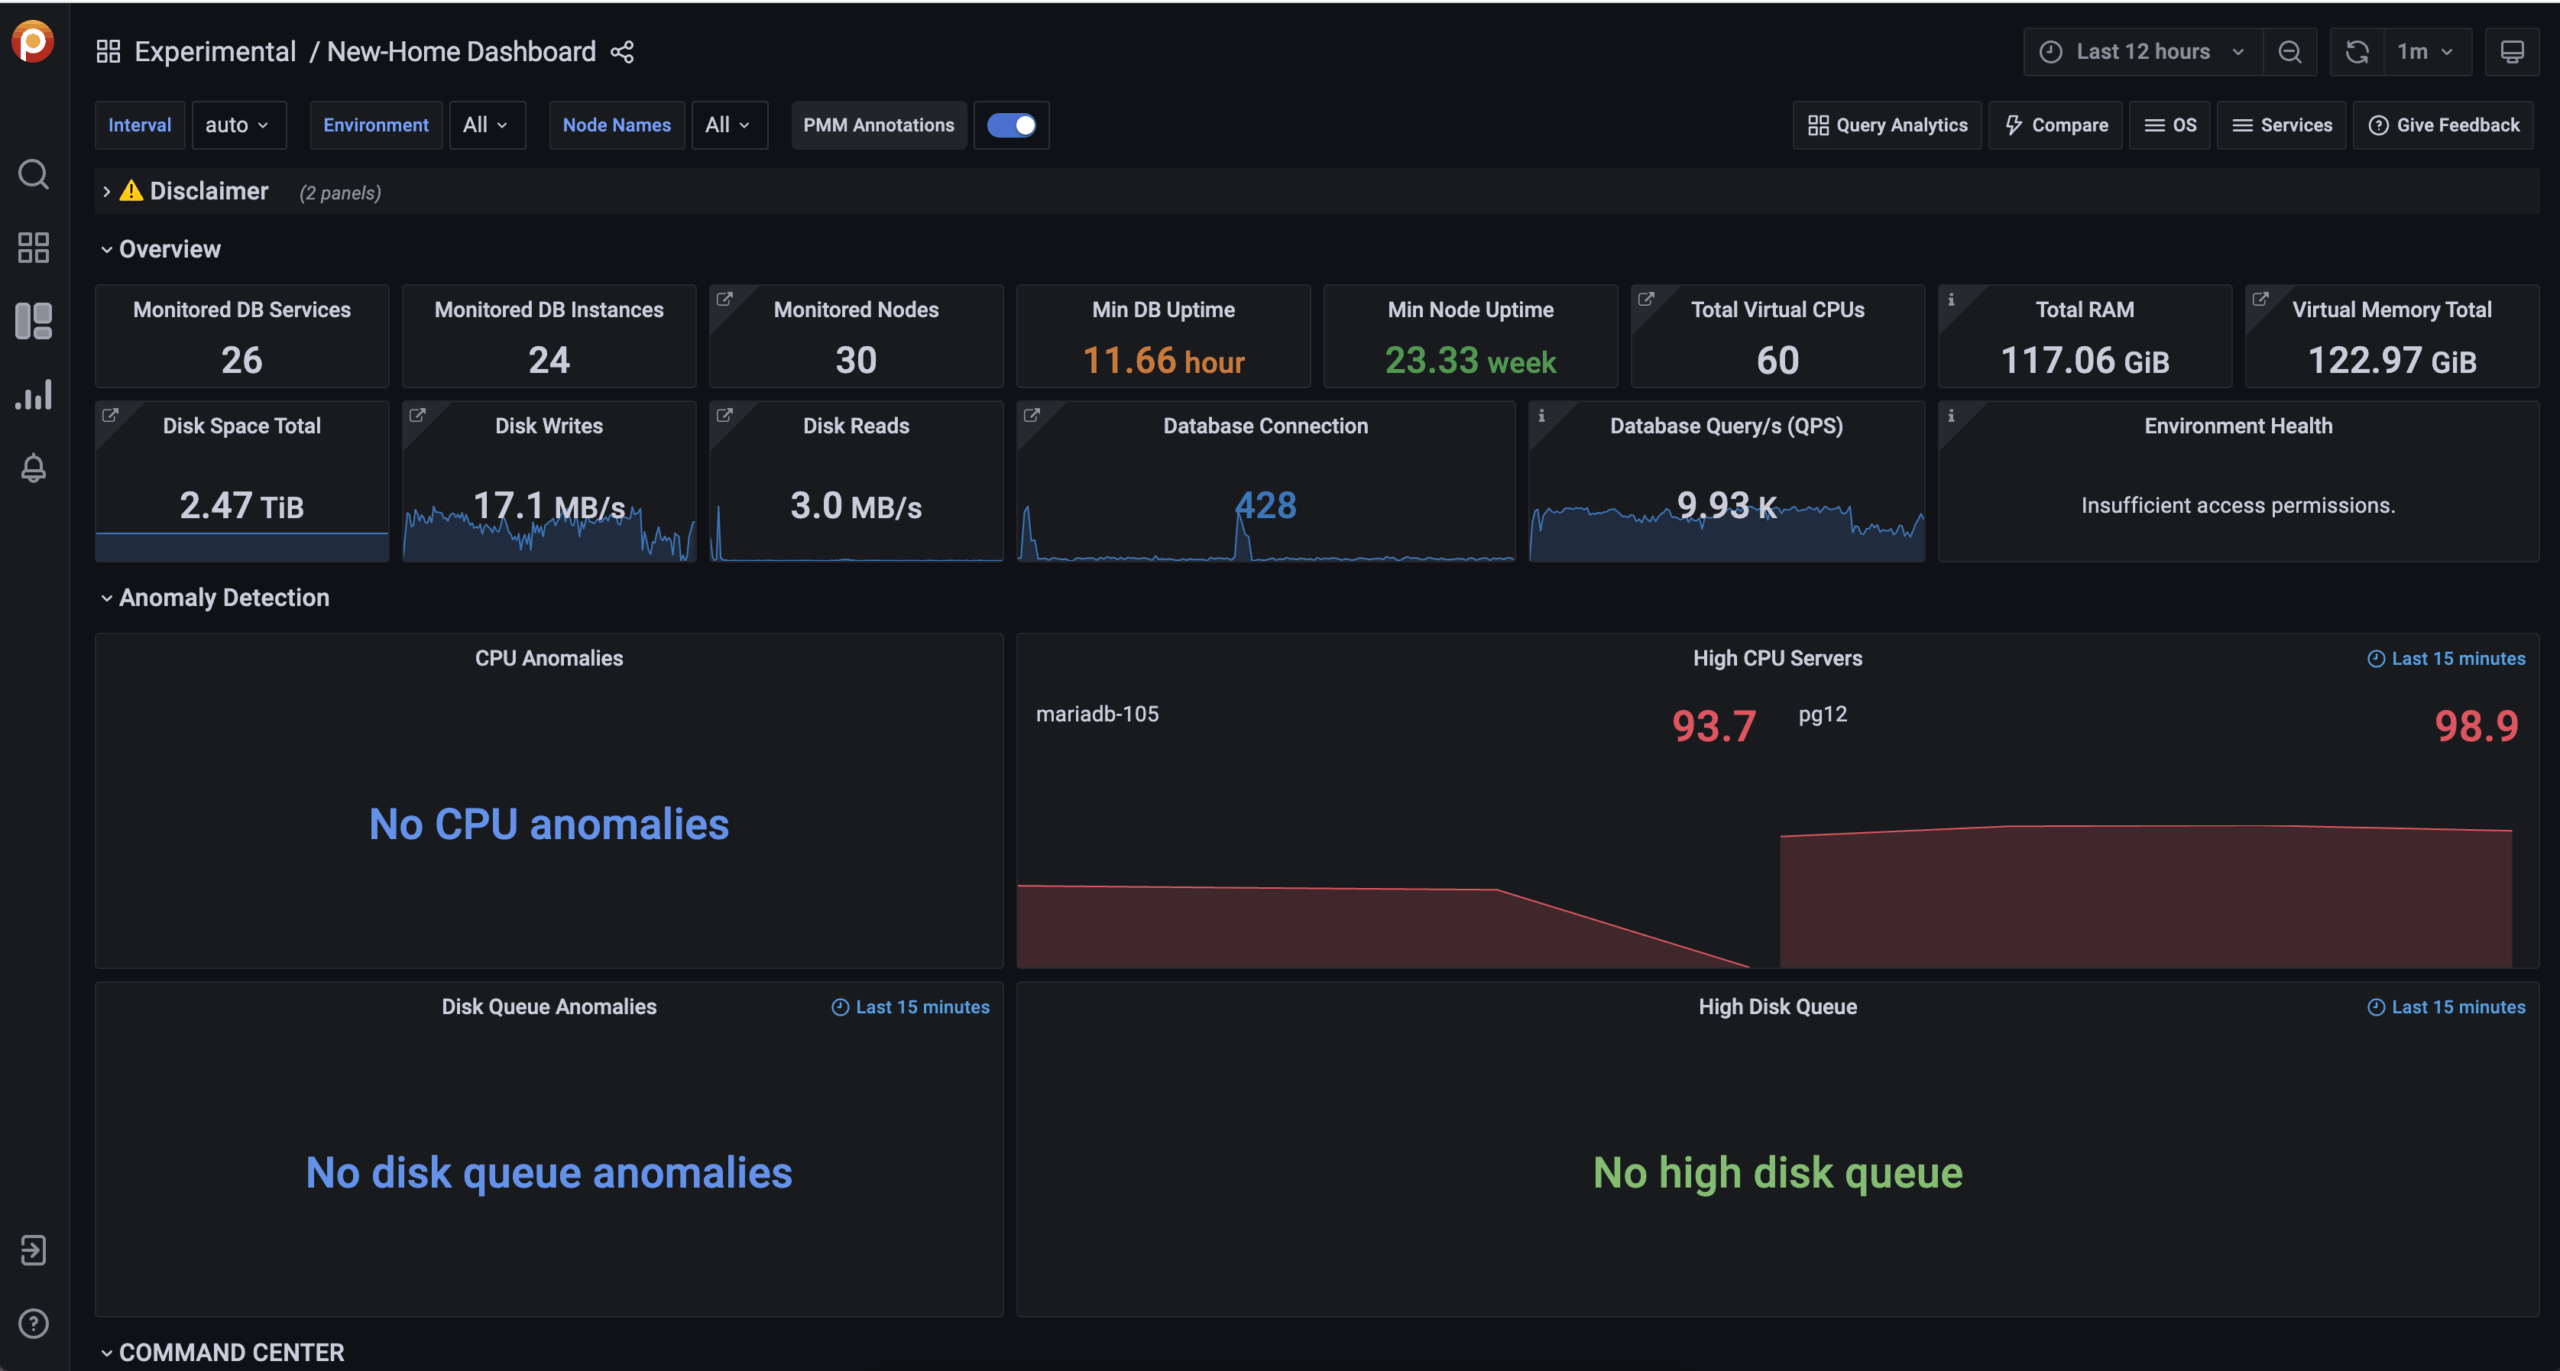Open the Last 12 hours time picker

(2142, 52)
